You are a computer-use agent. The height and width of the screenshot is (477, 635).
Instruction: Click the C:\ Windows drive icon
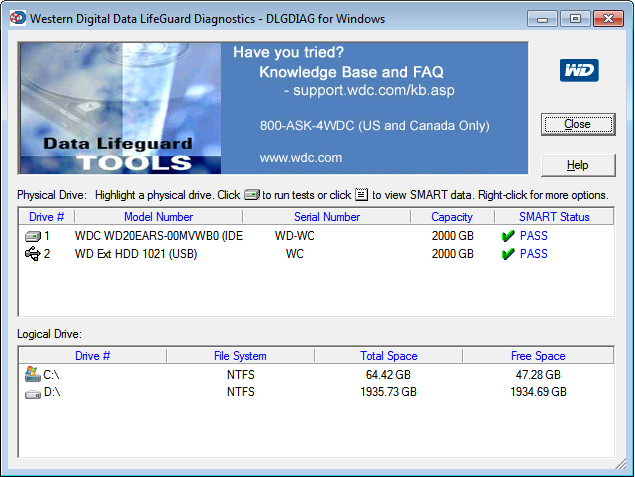32,374
